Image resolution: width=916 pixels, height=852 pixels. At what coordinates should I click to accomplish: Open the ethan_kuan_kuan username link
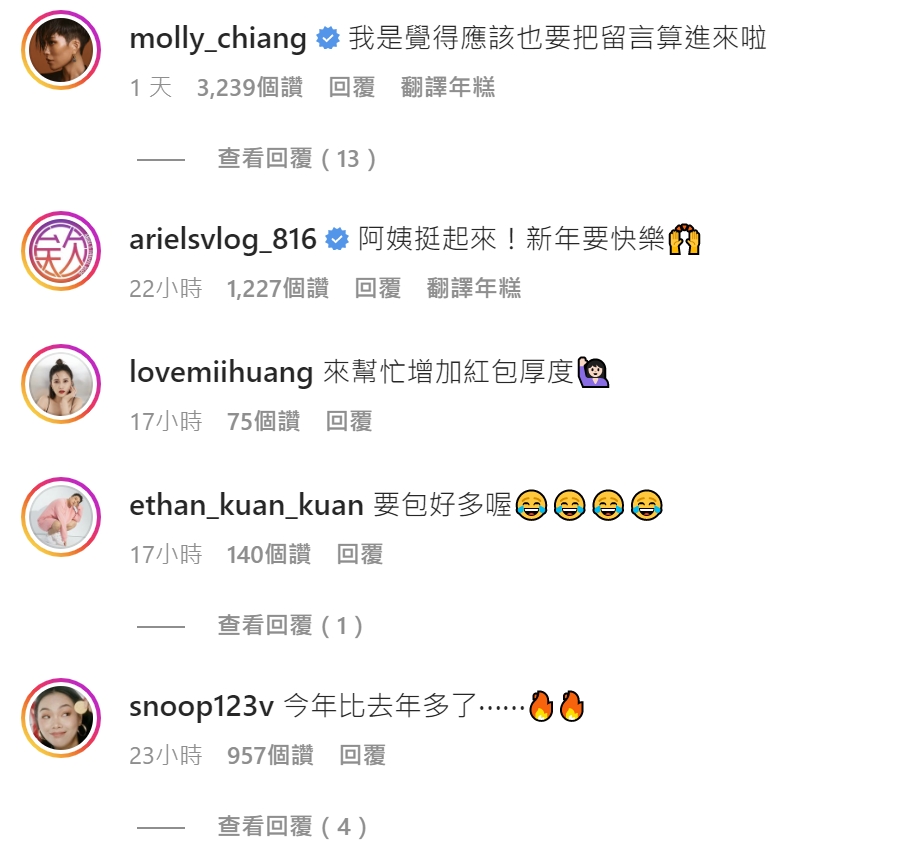[247, 505]
